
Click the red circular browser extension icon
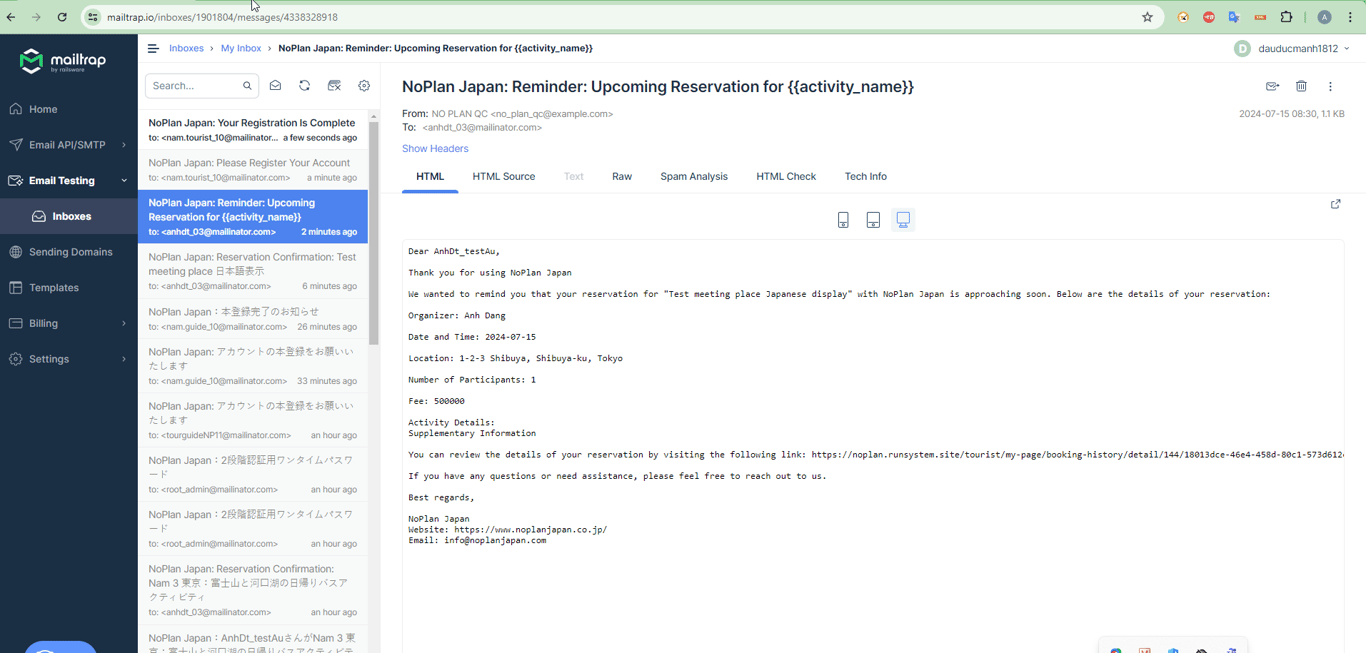(1209, 17)
